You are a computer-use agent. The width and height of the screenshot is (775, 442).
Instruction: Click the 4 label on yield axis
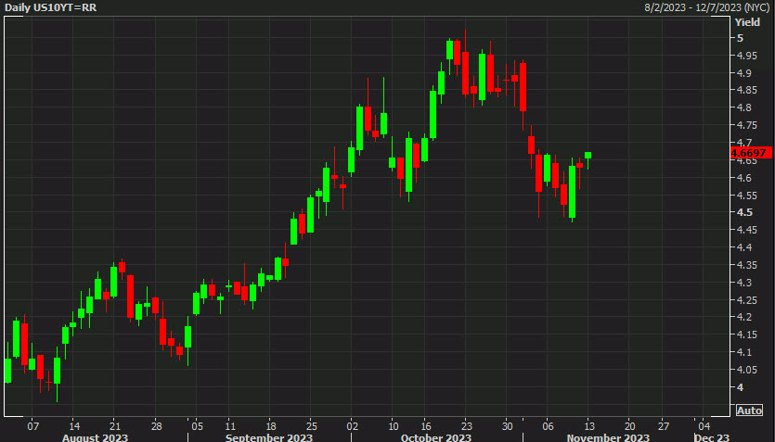(740, 387)
